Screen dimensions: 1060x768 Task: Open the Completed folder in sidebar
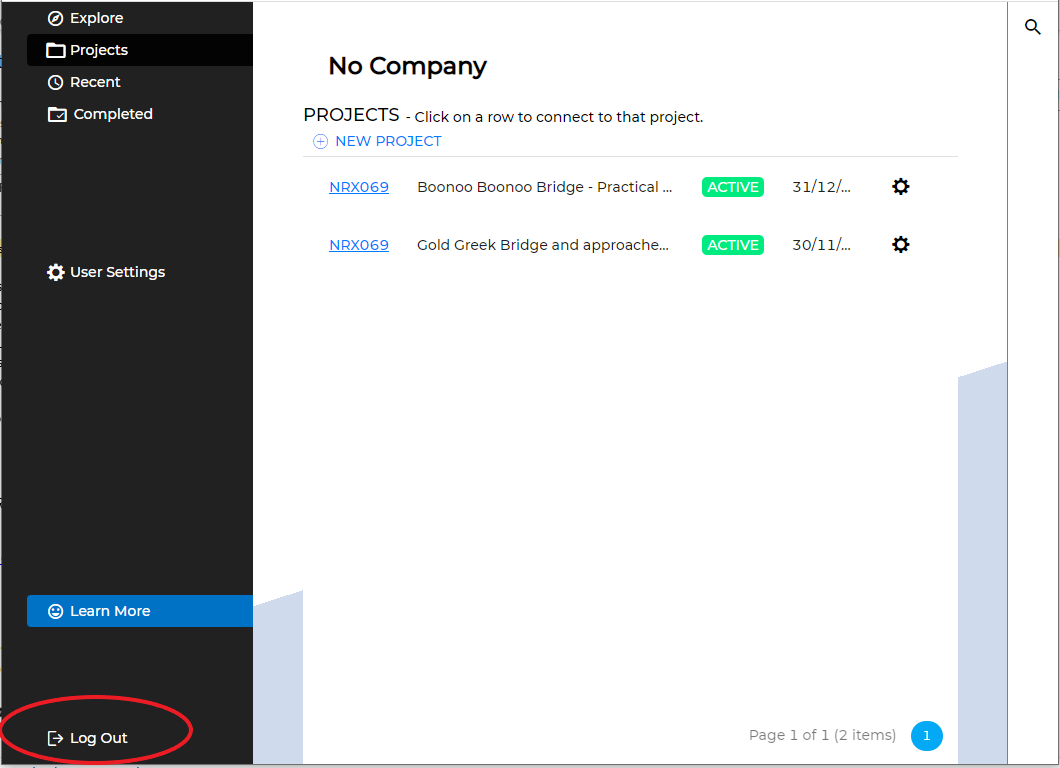coord(112,114)
